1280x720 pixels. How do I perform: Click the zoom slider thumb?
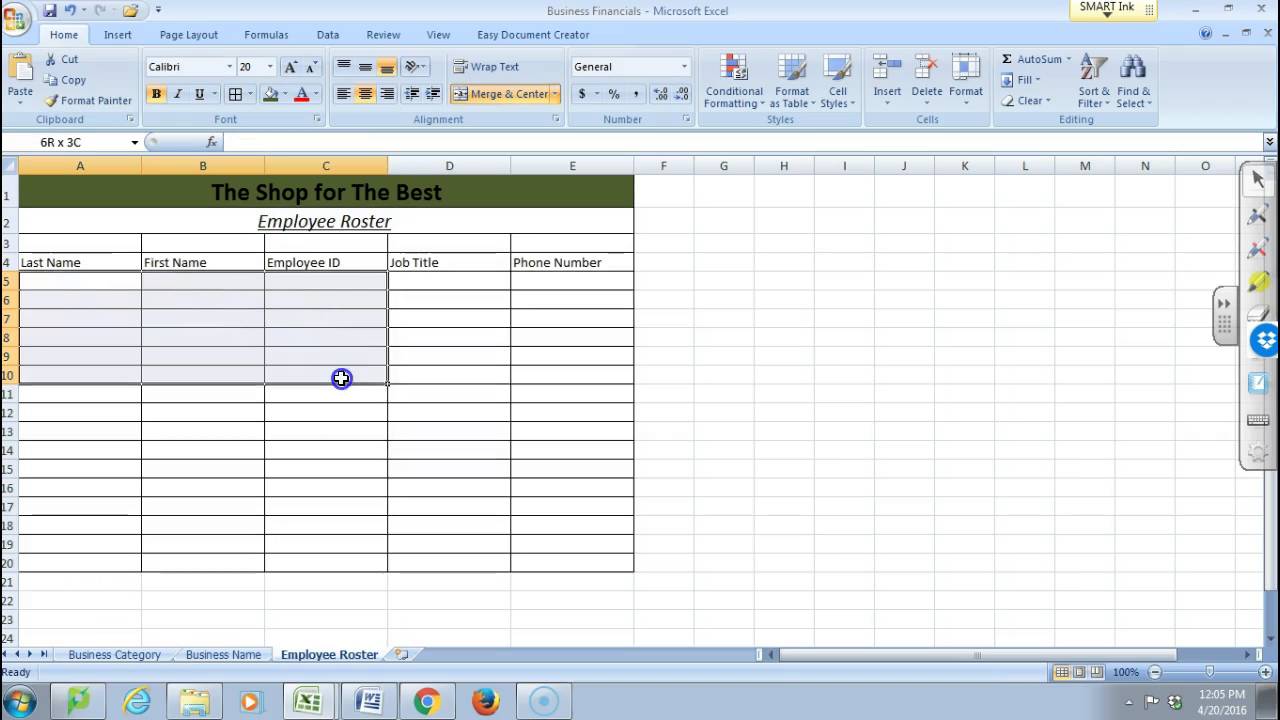coord(1210,672)
